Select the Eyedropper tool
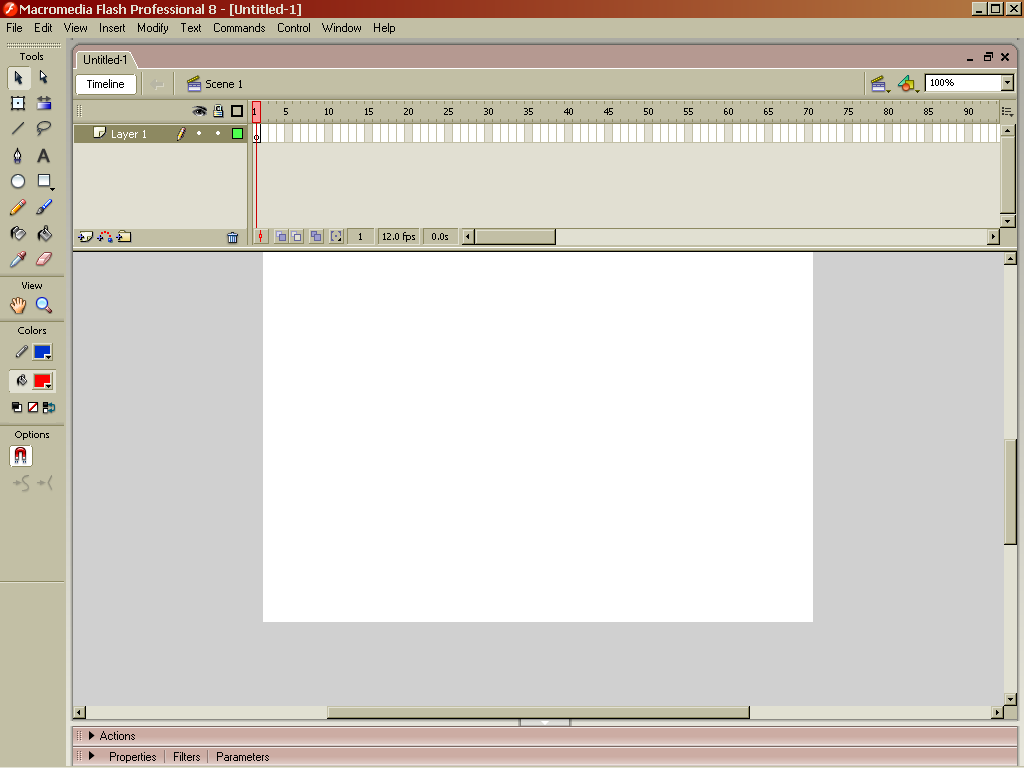Image resolution: width=1024 pixels, height=768 pixels. click(18, 259)
